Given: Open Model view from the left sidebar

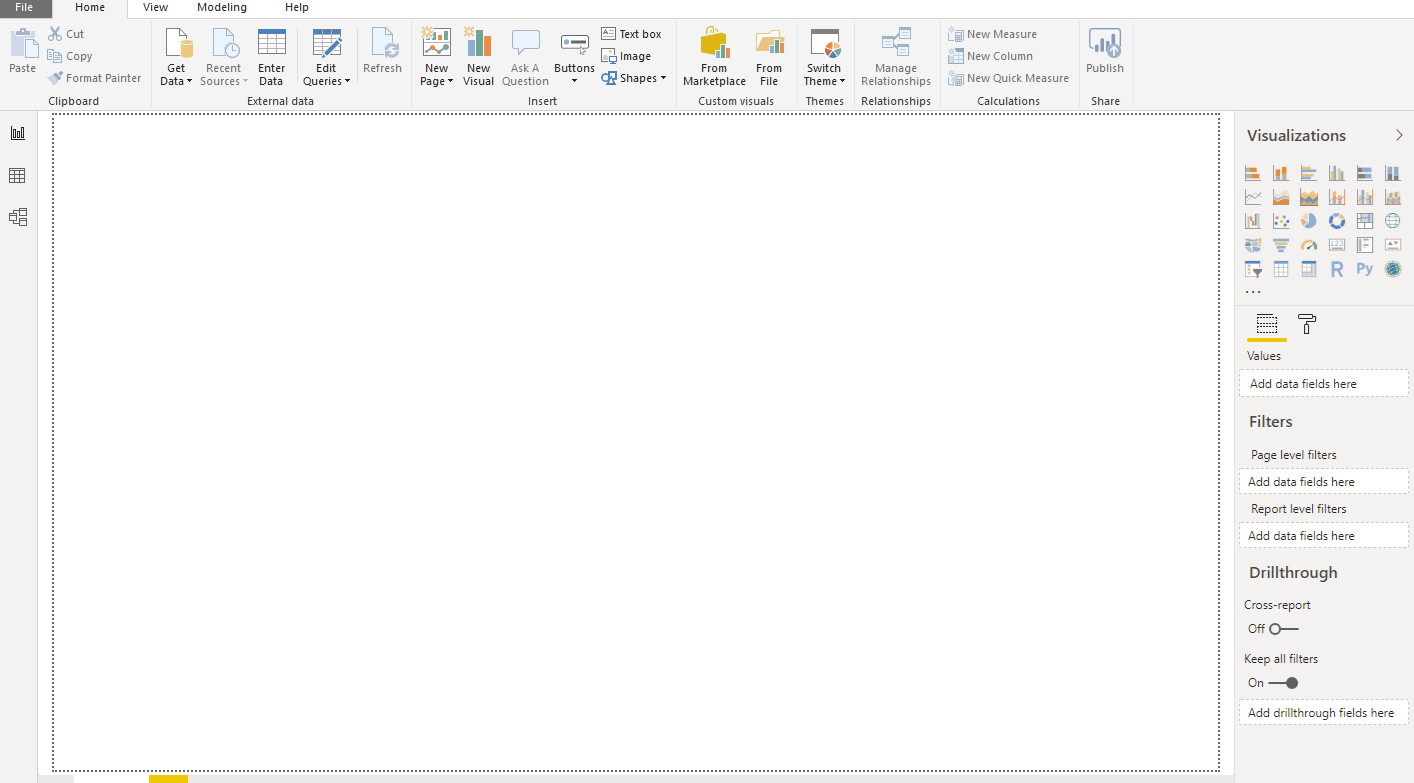Looking at the screenshot, I should 17,217.
